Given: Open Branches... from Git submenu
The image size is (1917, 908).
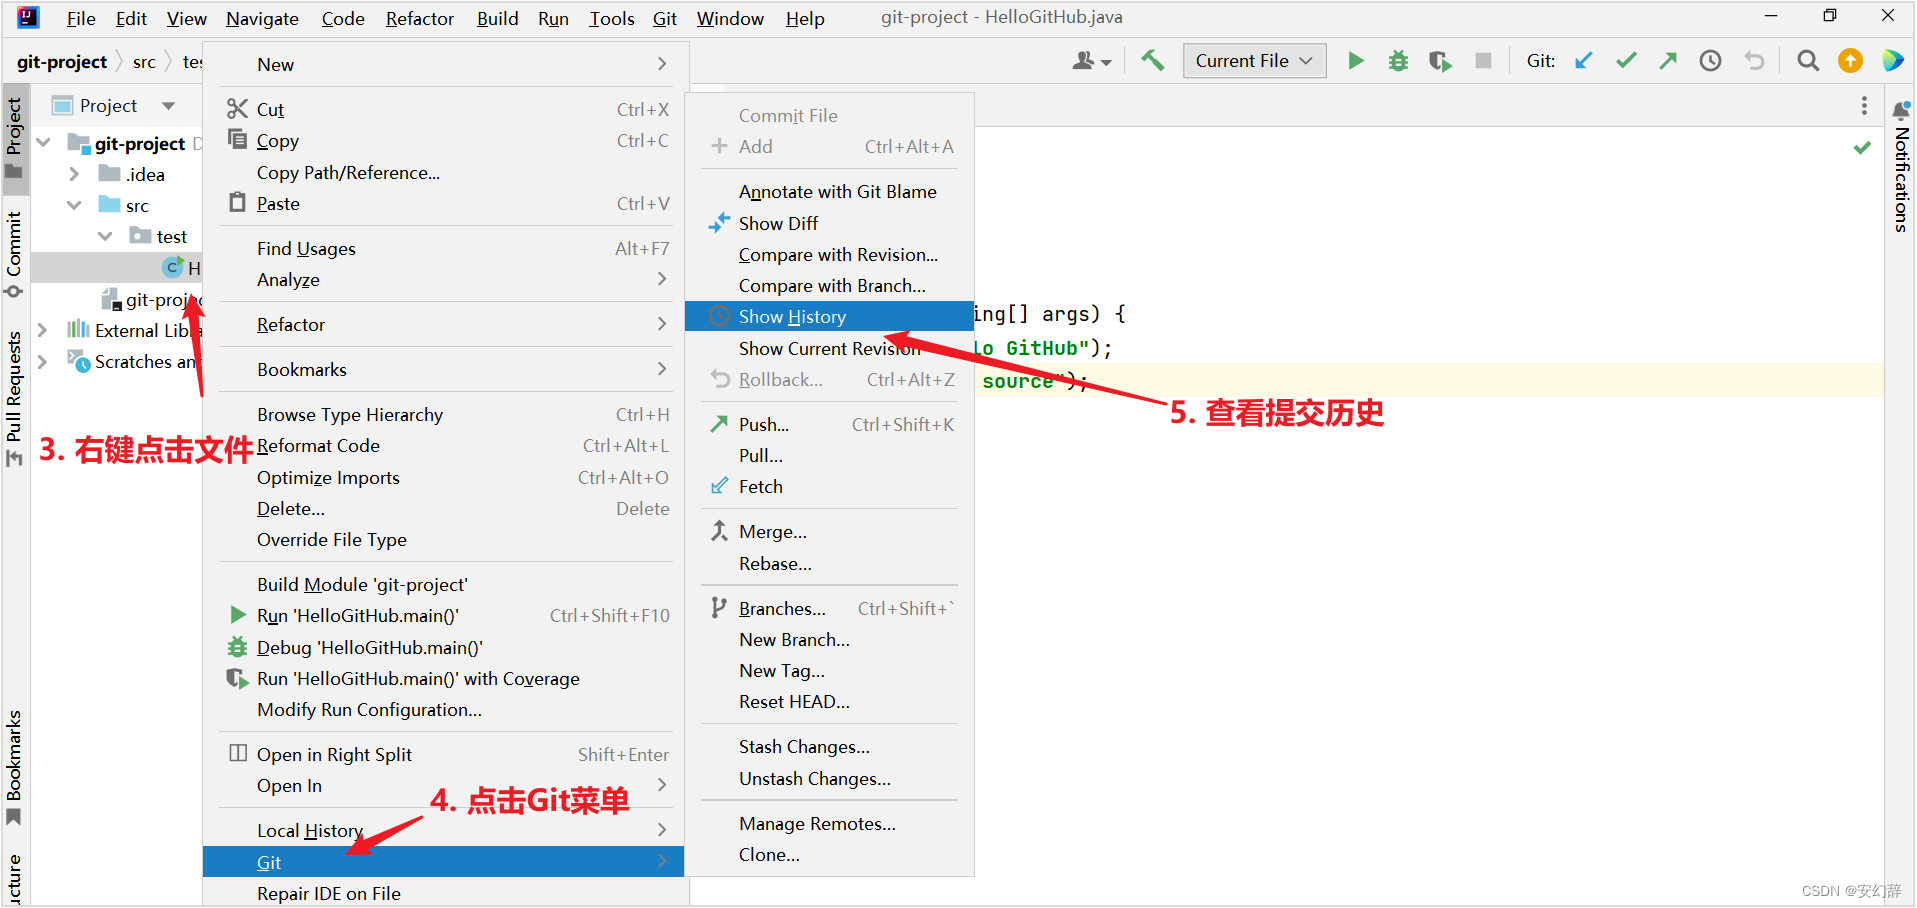Looking at the screenshot, I should [829, 608].
